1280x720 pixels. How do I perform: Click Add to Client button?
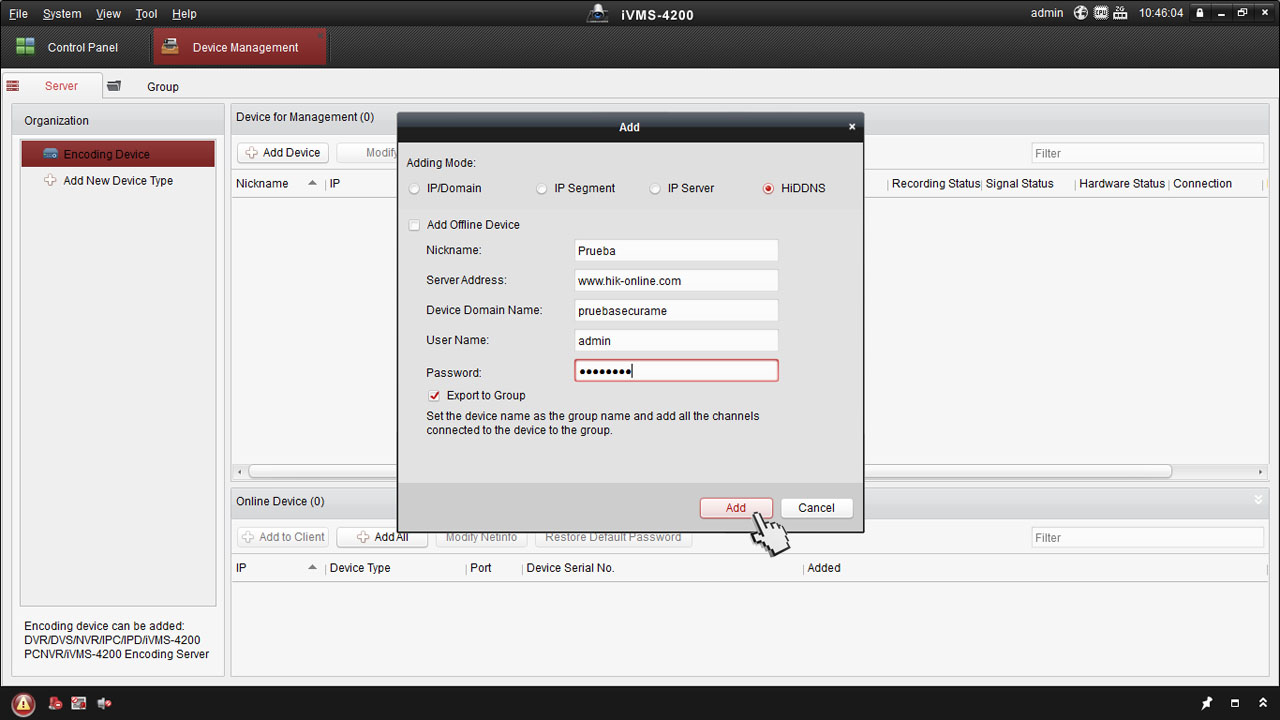click(283, 537)
